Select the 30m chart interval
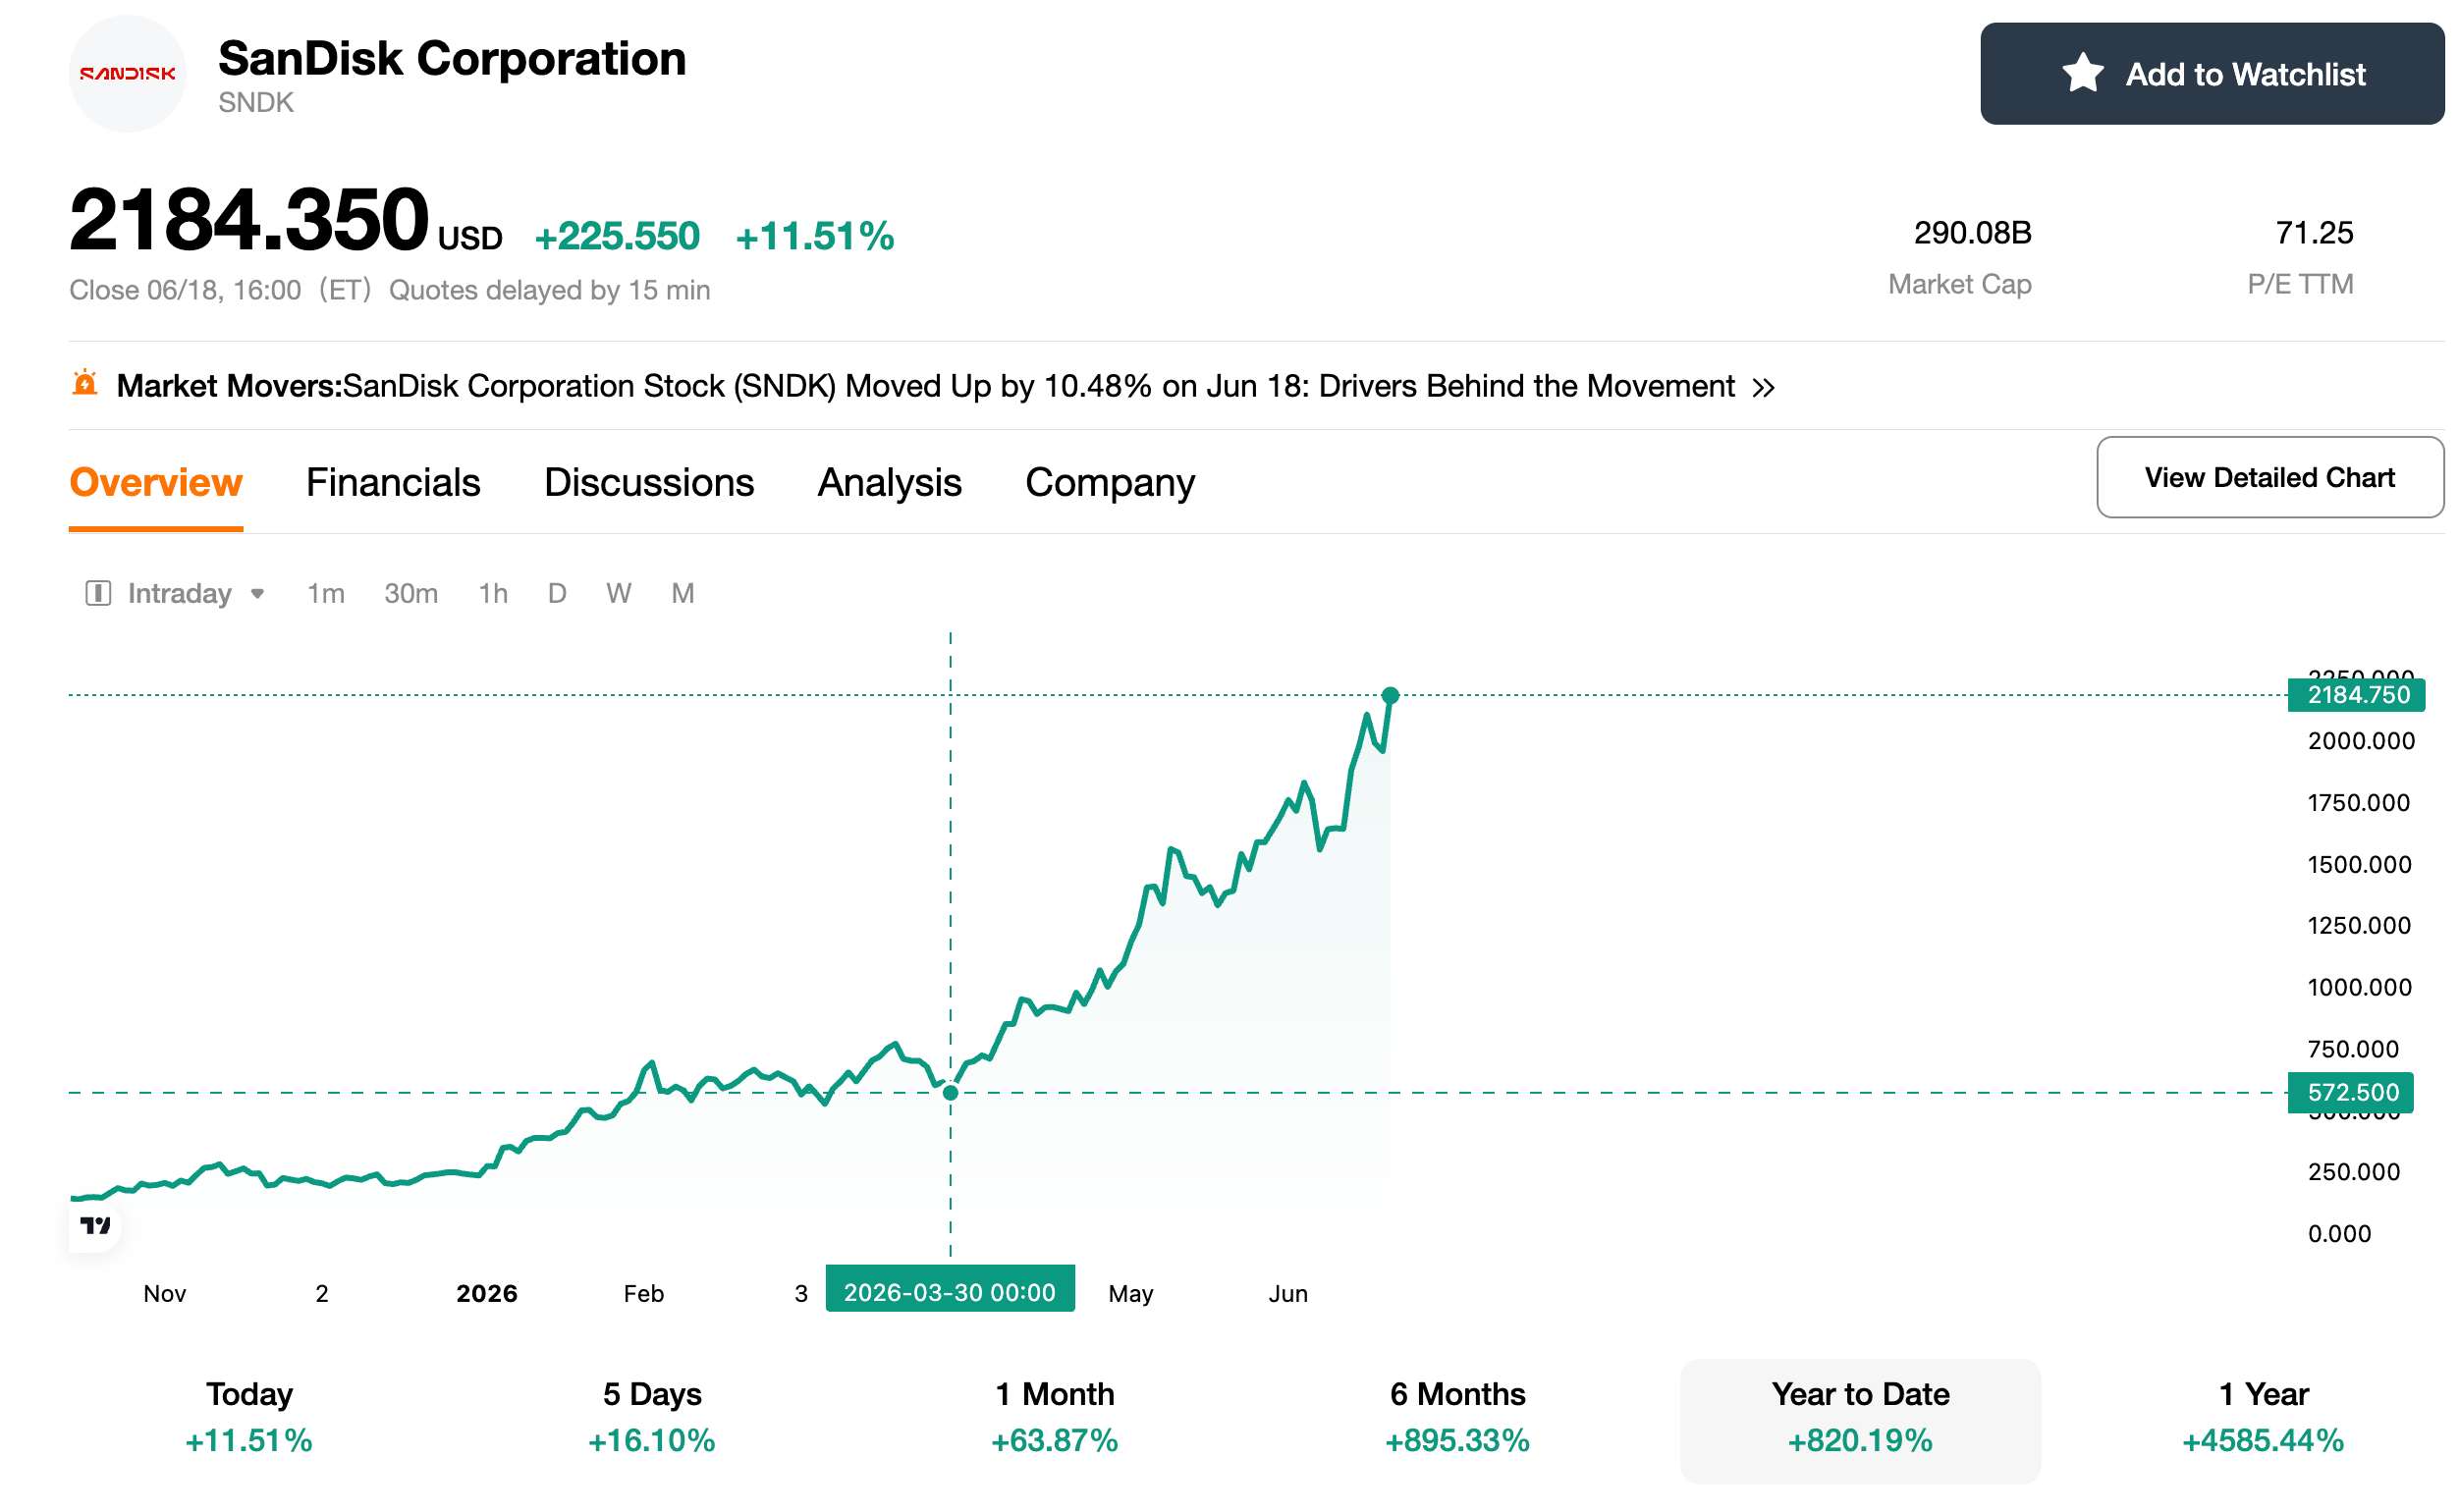 (411, 593)
